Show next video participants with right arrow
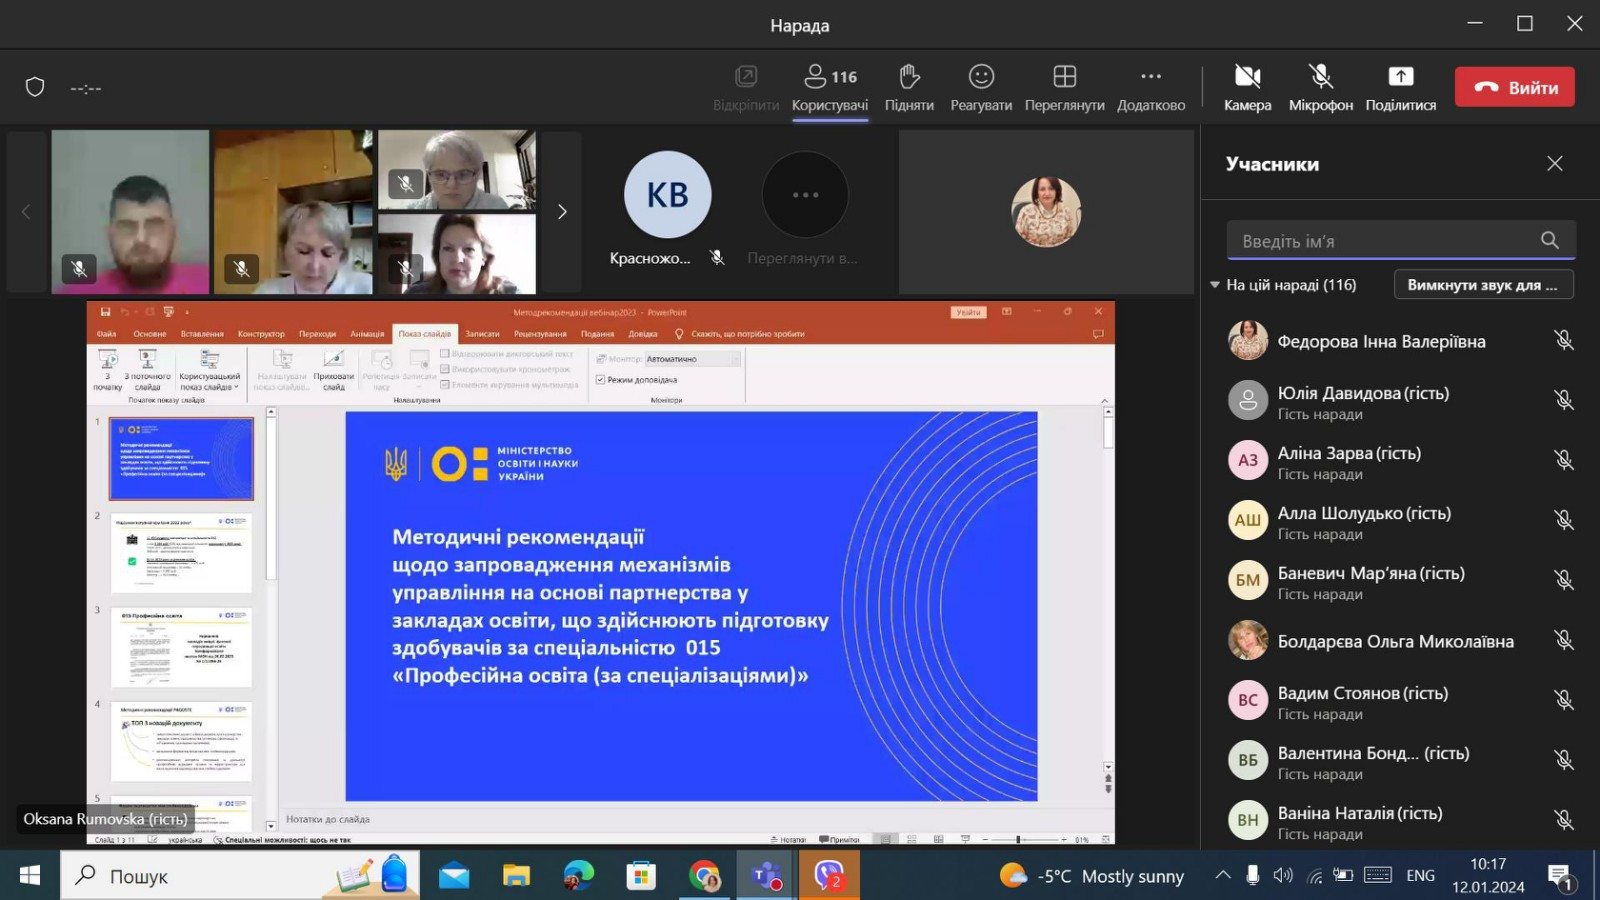This screenshot has width=1600, height=900. [x=562, y=211]
